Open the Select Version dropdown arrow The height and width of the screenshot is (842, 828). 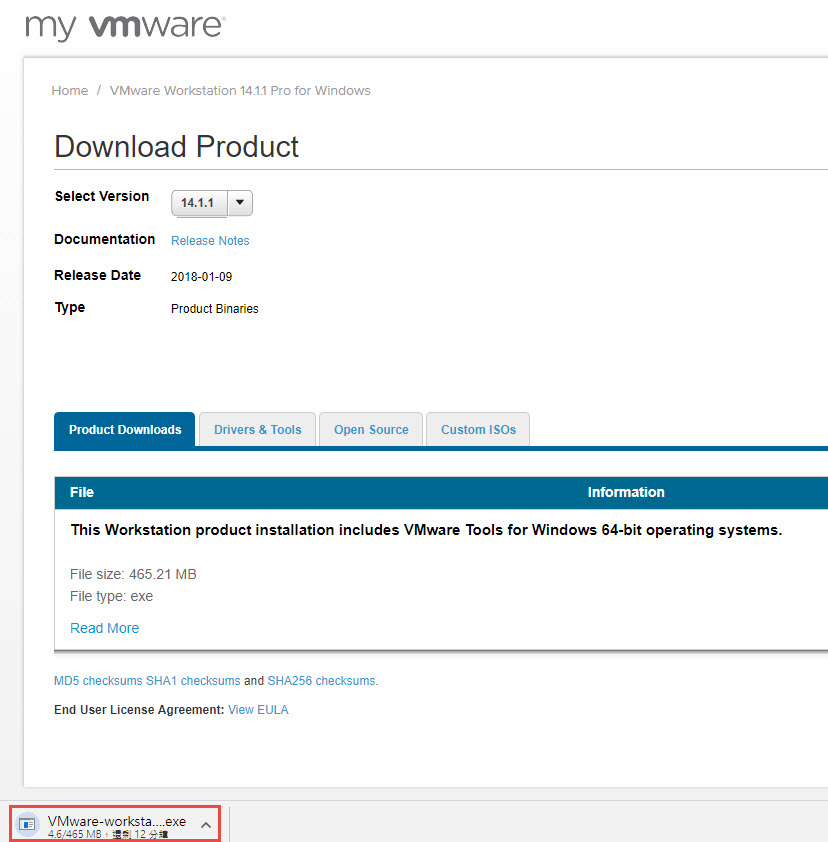[240, 203]
